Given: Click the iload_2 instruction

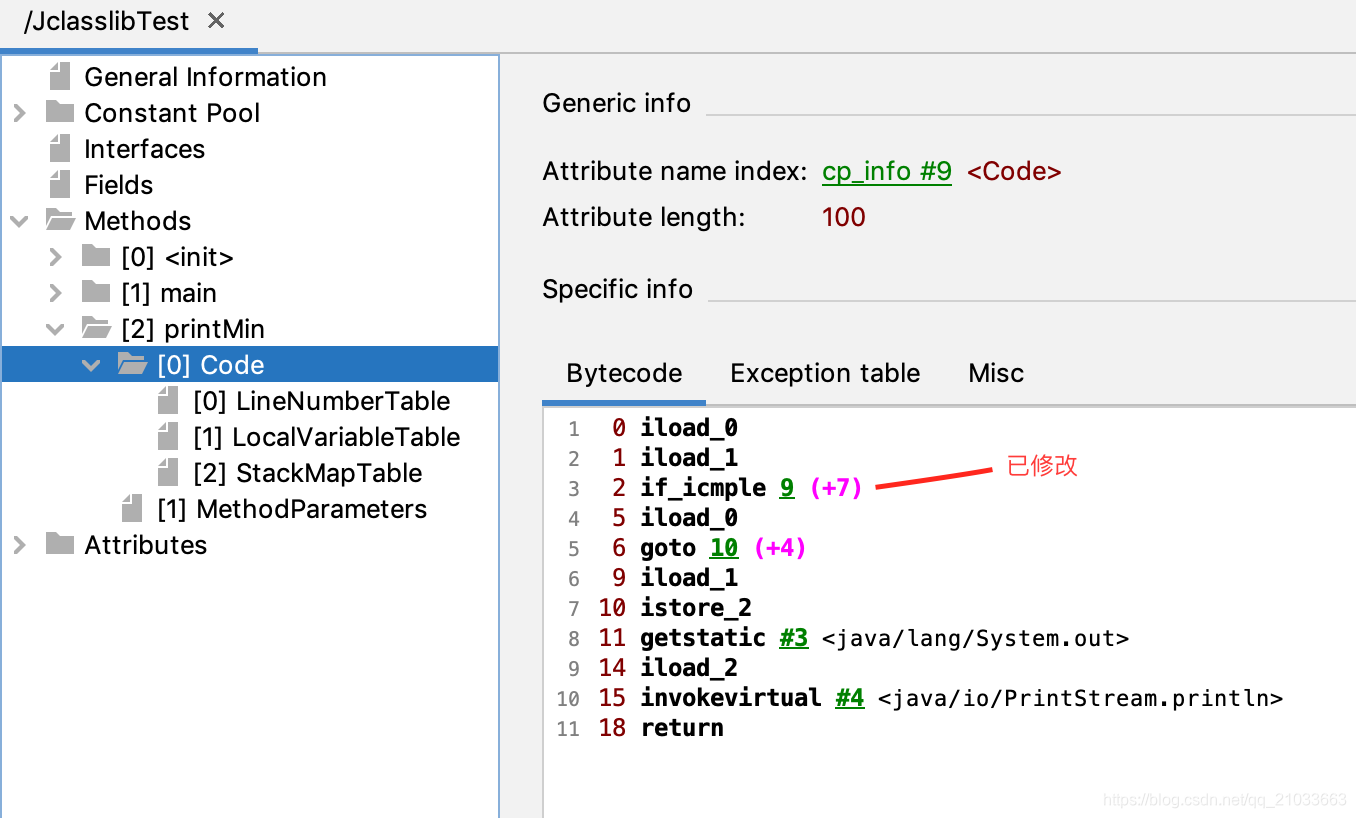Looking at the screenshot, I should pos(689,668).
